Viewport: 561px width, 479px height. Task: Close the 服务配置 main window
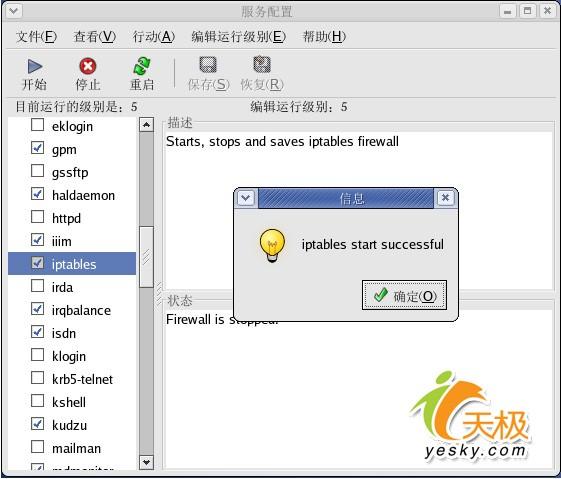pos(547,11)
